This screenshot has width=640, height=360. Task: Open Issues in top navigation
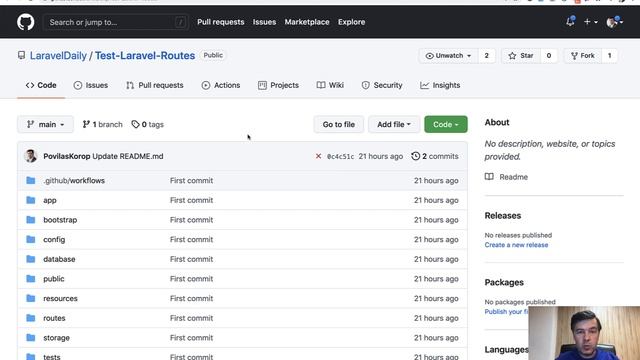coord(264,22)
